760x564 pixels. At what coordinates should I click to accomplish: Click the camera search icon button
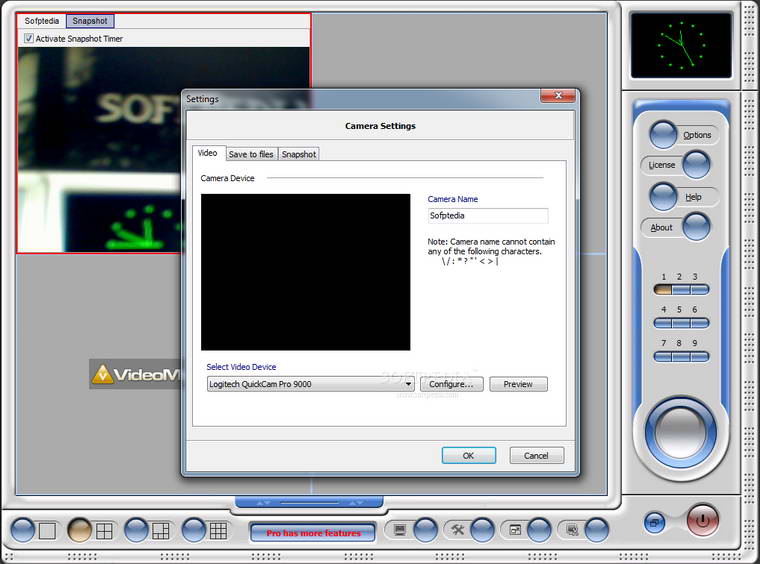(596, 530)
